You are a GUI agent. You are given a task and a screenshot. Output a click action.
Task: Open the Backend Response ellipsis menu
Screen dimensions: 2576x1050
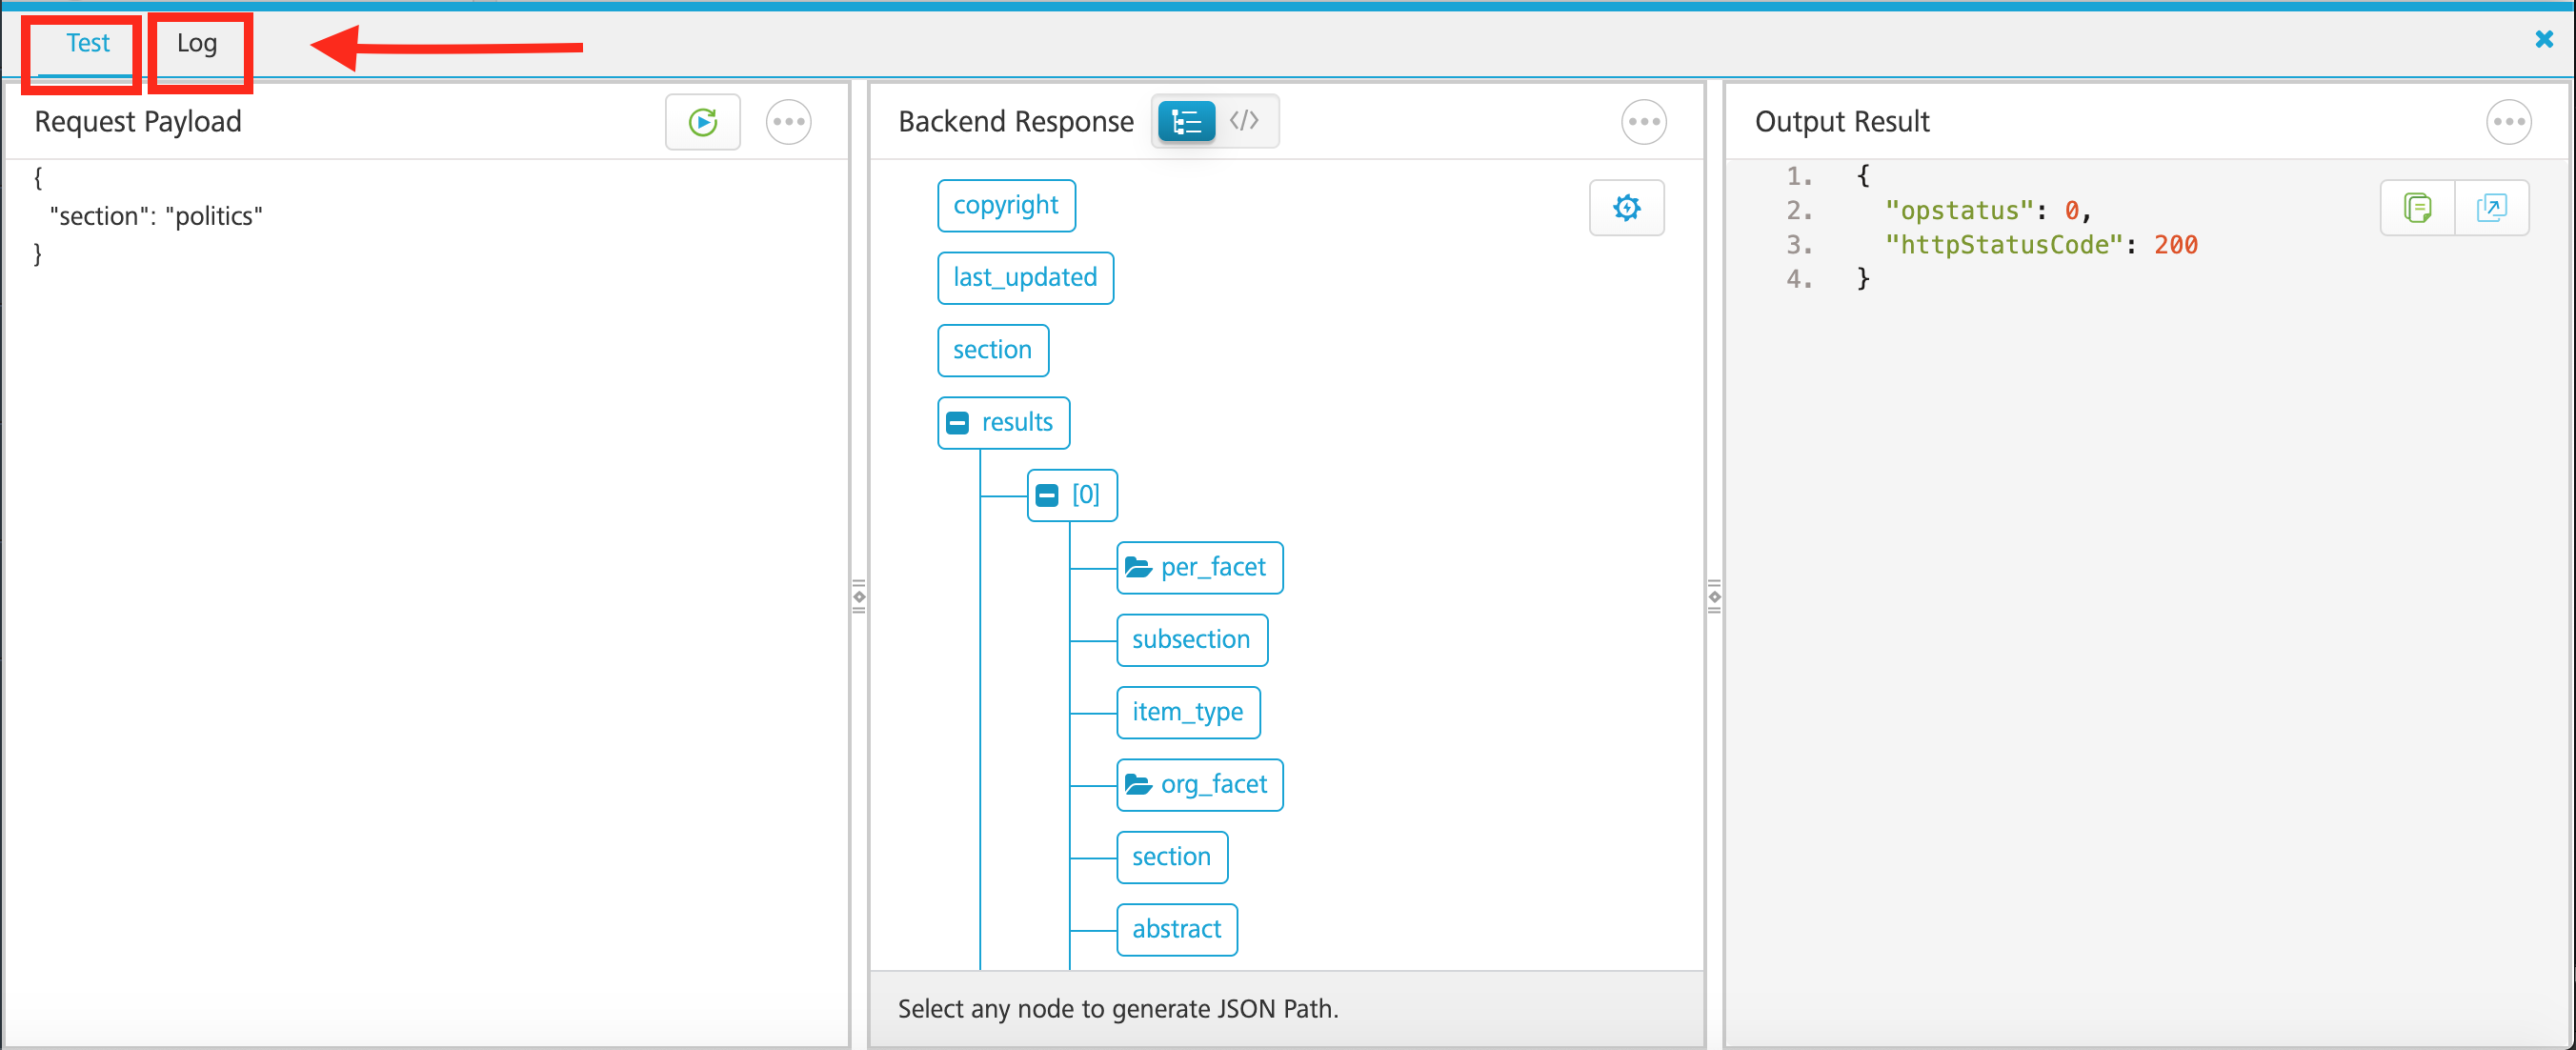click(1644, 121)
